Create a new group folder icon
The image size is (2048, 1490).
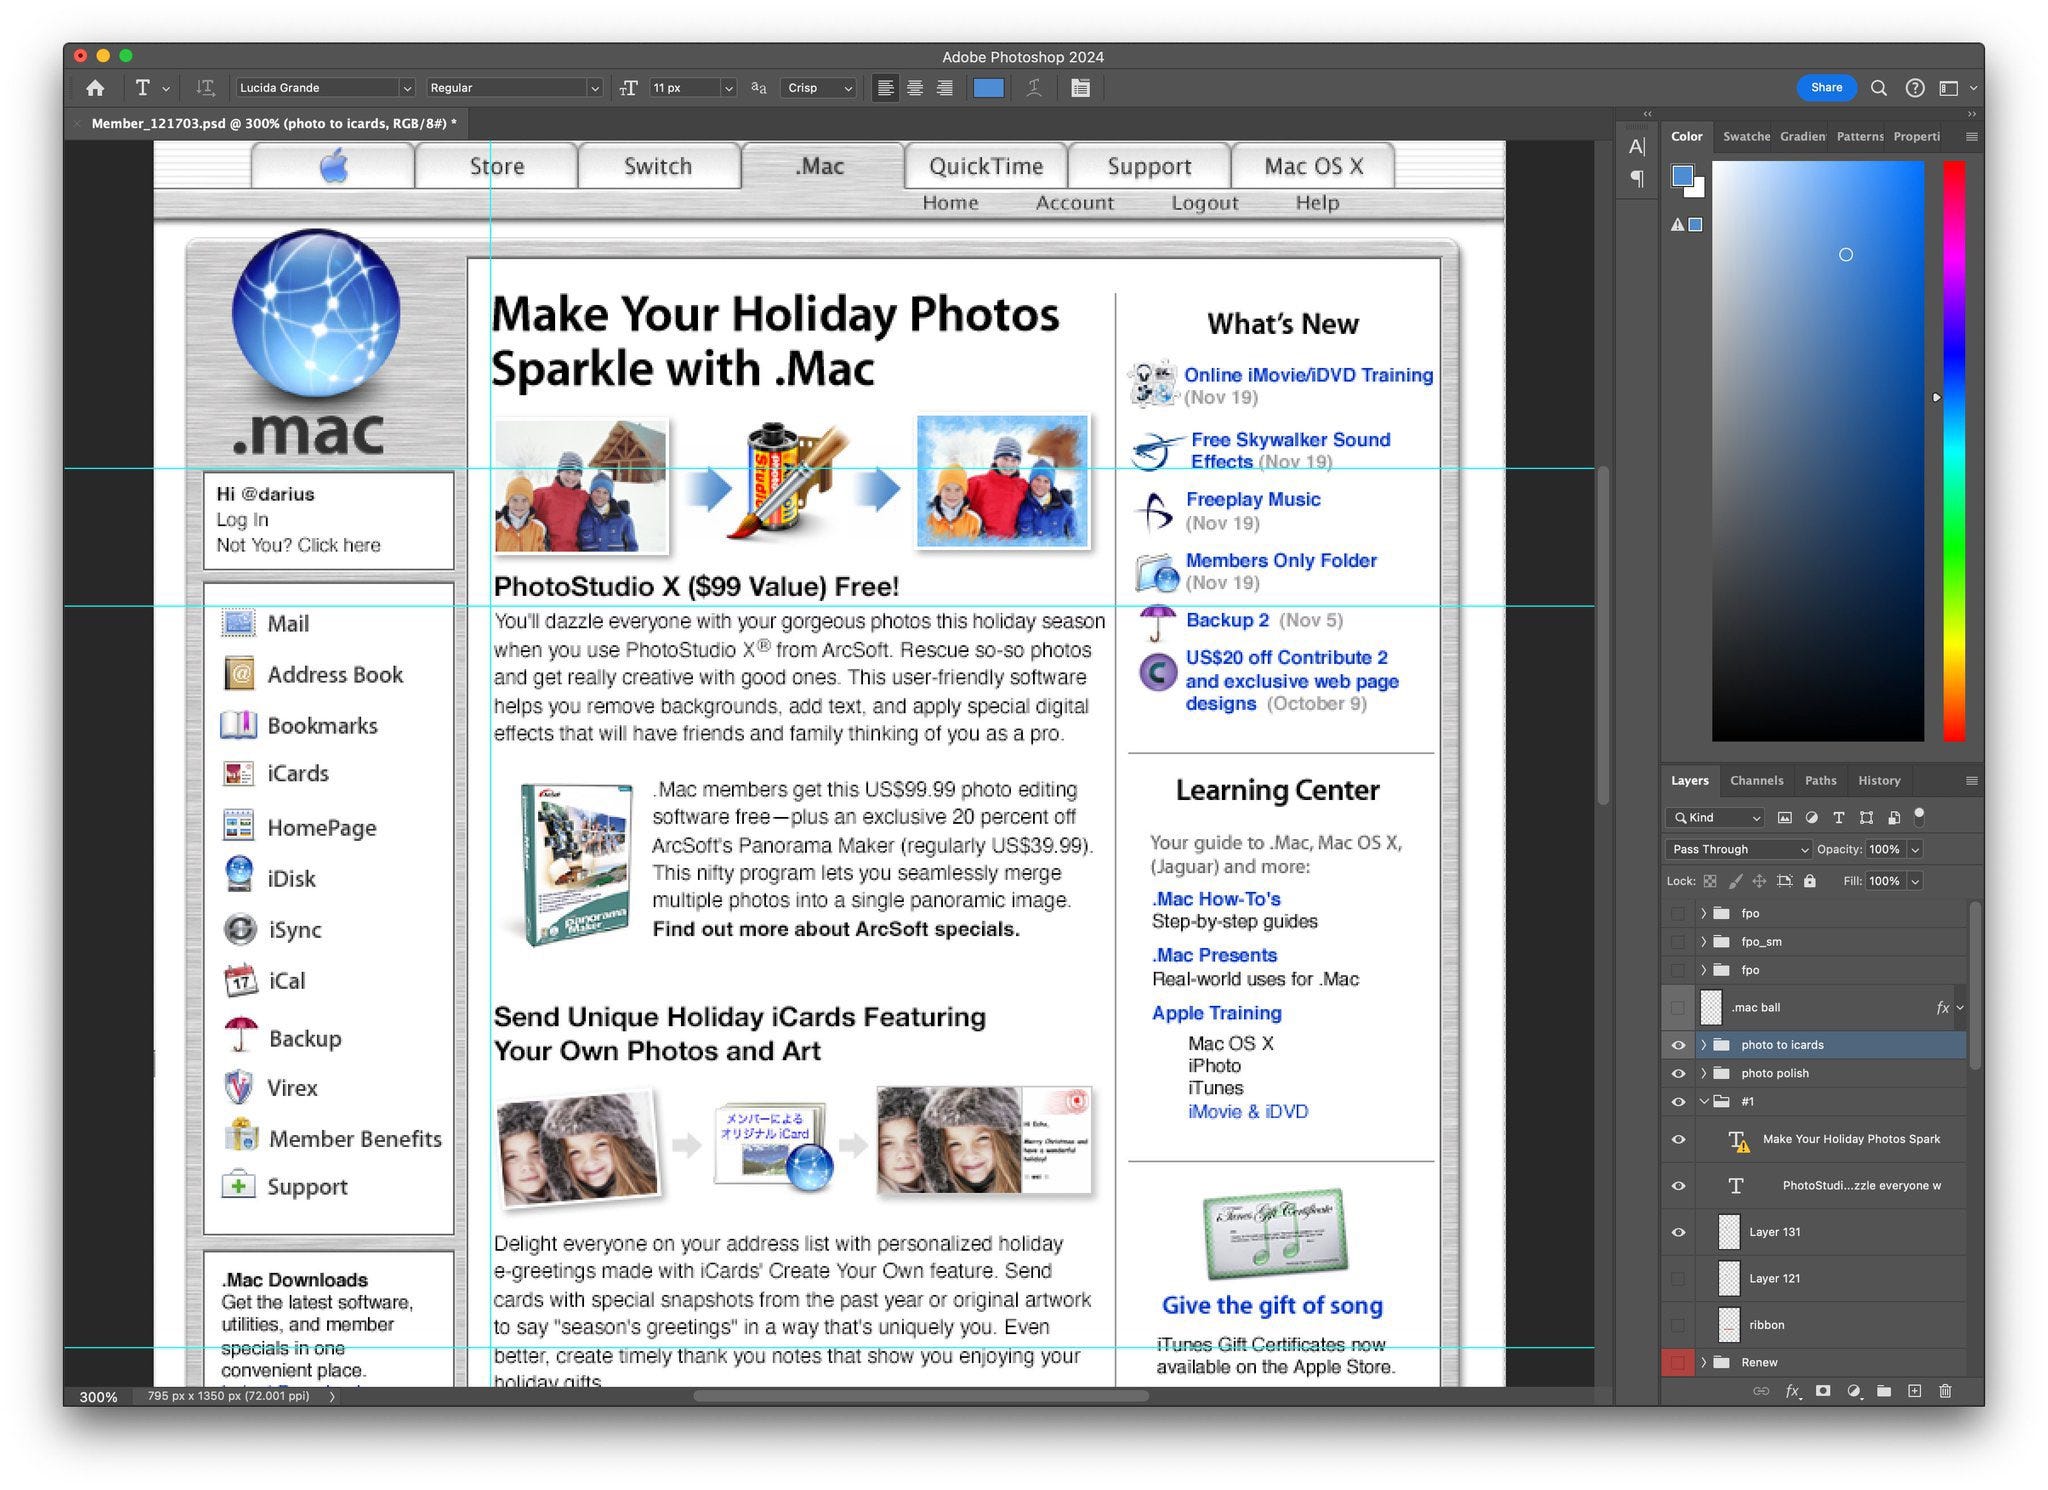coord(1884,1391)
